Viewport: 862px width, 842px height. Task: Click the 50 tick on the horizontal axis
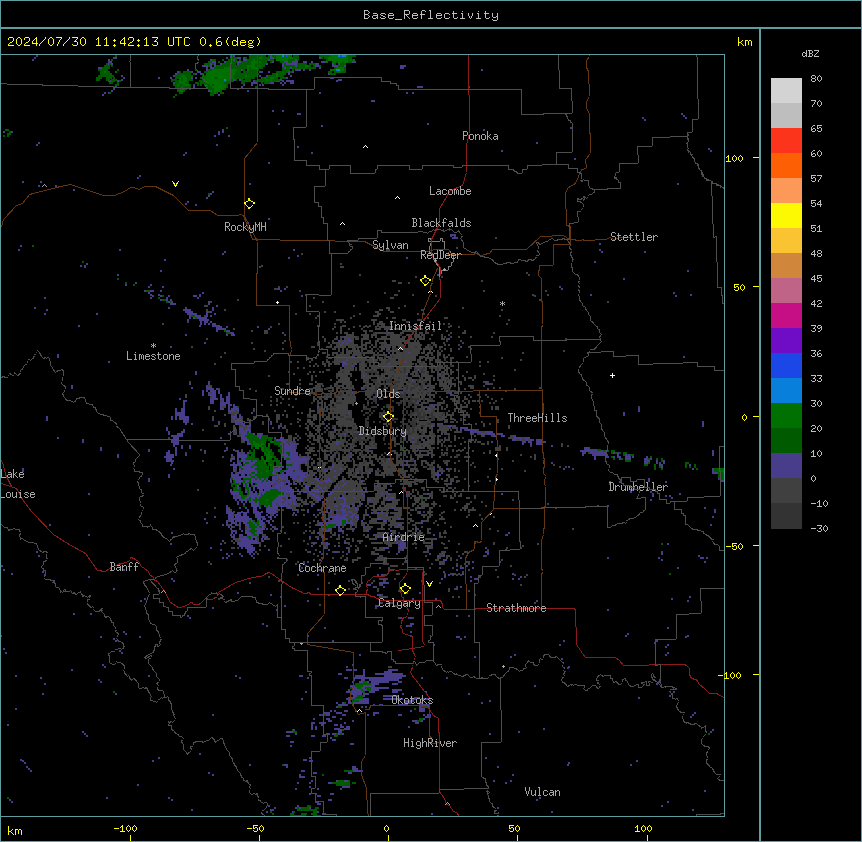(x=514, y=828)
